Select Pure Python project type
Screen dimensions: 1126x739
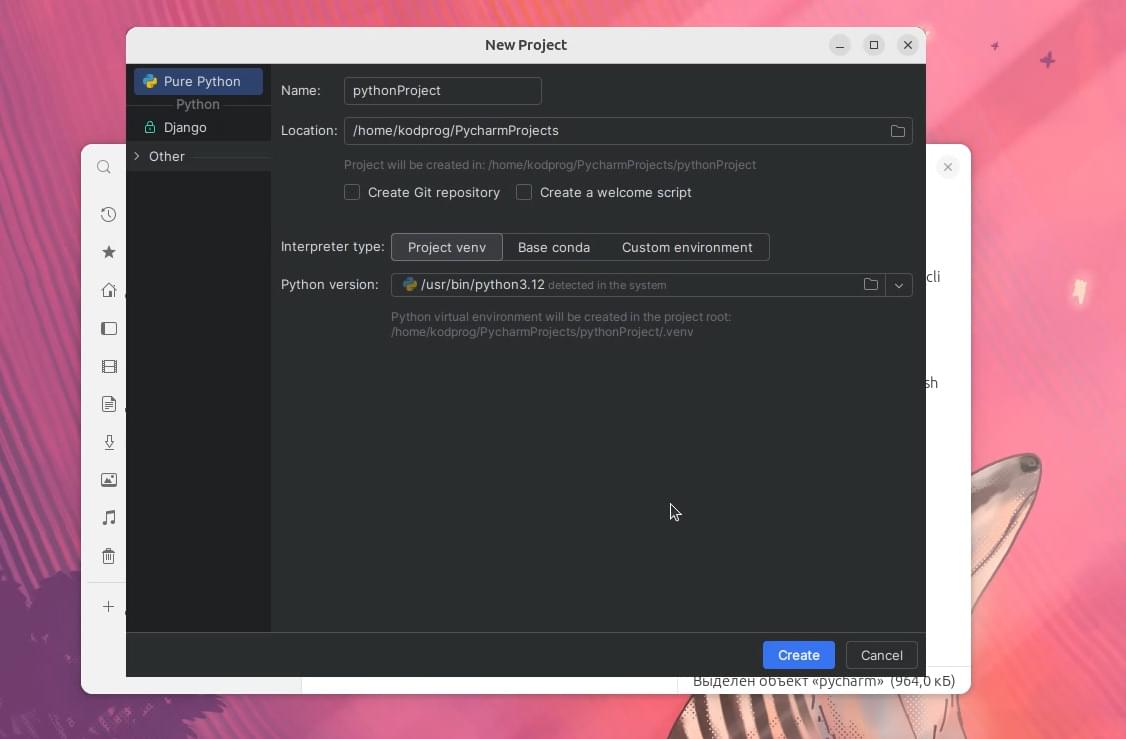click(x=198, y=81)
